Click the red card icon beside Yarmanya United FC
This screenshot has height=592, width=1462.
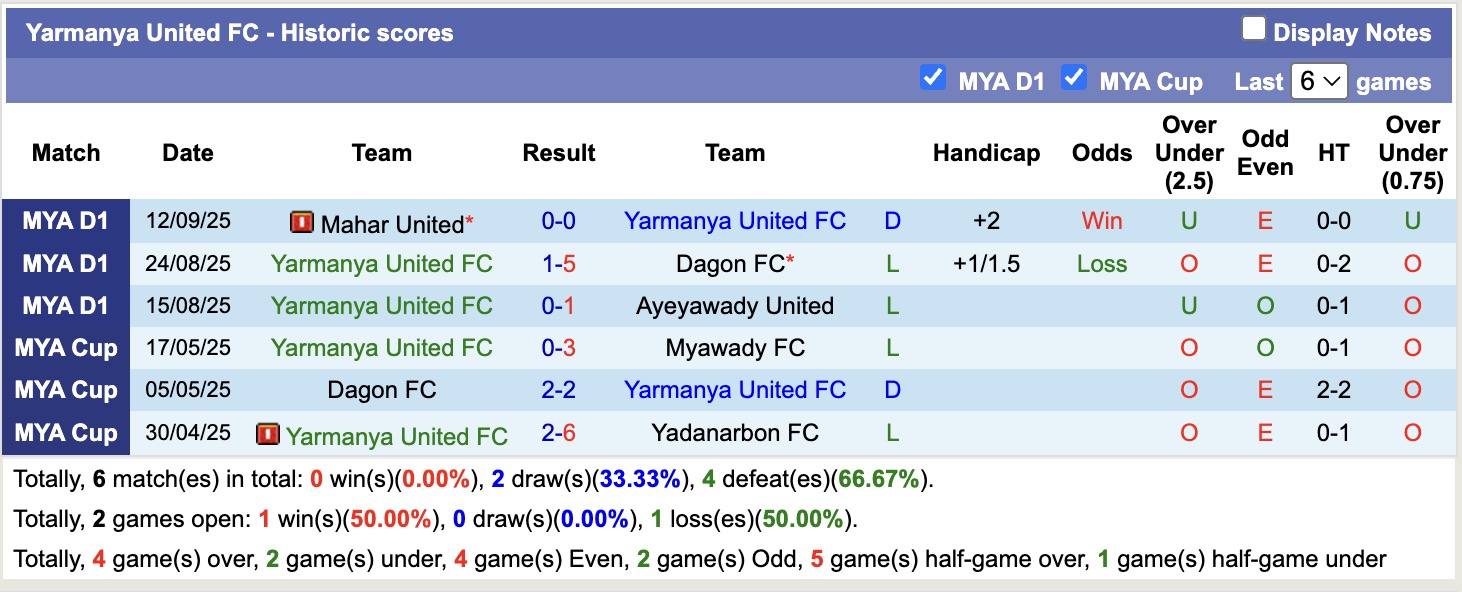click(268, 434)
